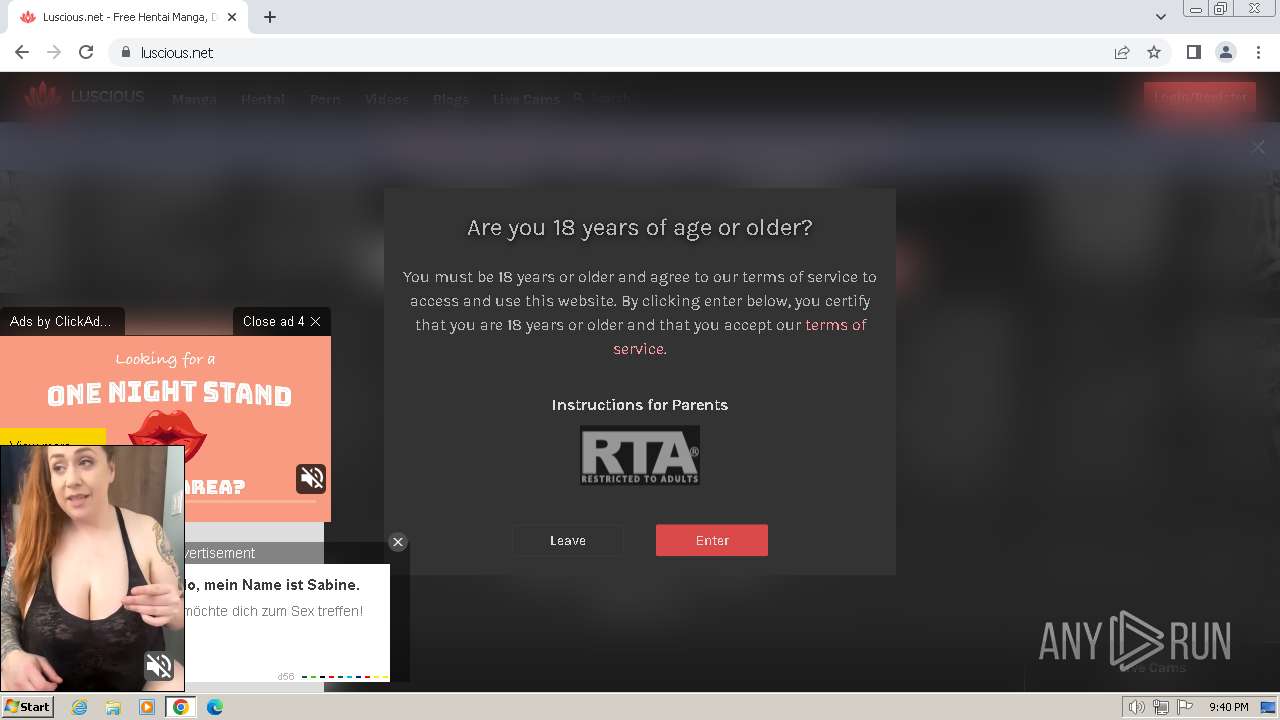This screenshot has height=720, width=1280.
Task: Go back to the previous page
Action: click(22, 52)
